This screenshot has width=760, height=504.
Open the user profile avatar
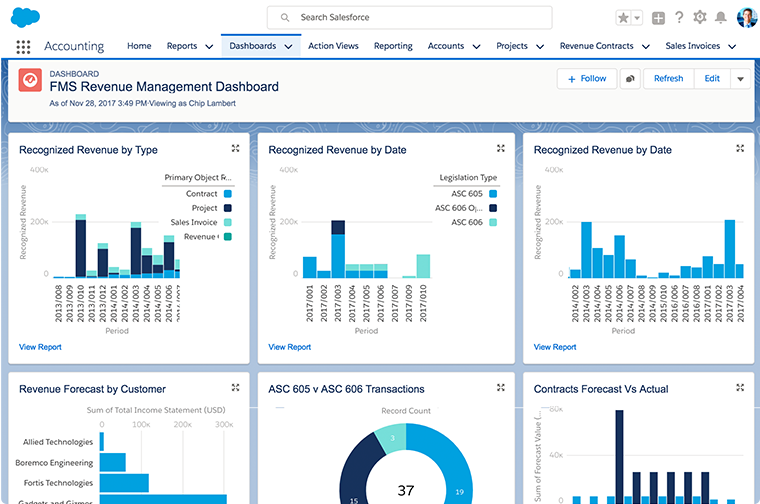click(746, 17)
